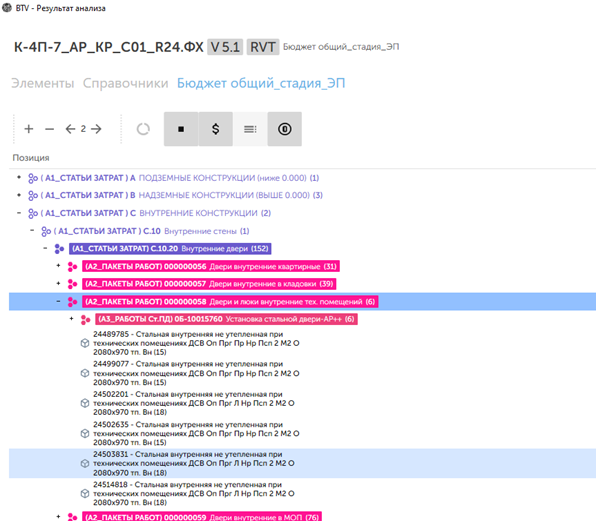Select the C.10 Внутренние стены row label

[x=152, y=231]
